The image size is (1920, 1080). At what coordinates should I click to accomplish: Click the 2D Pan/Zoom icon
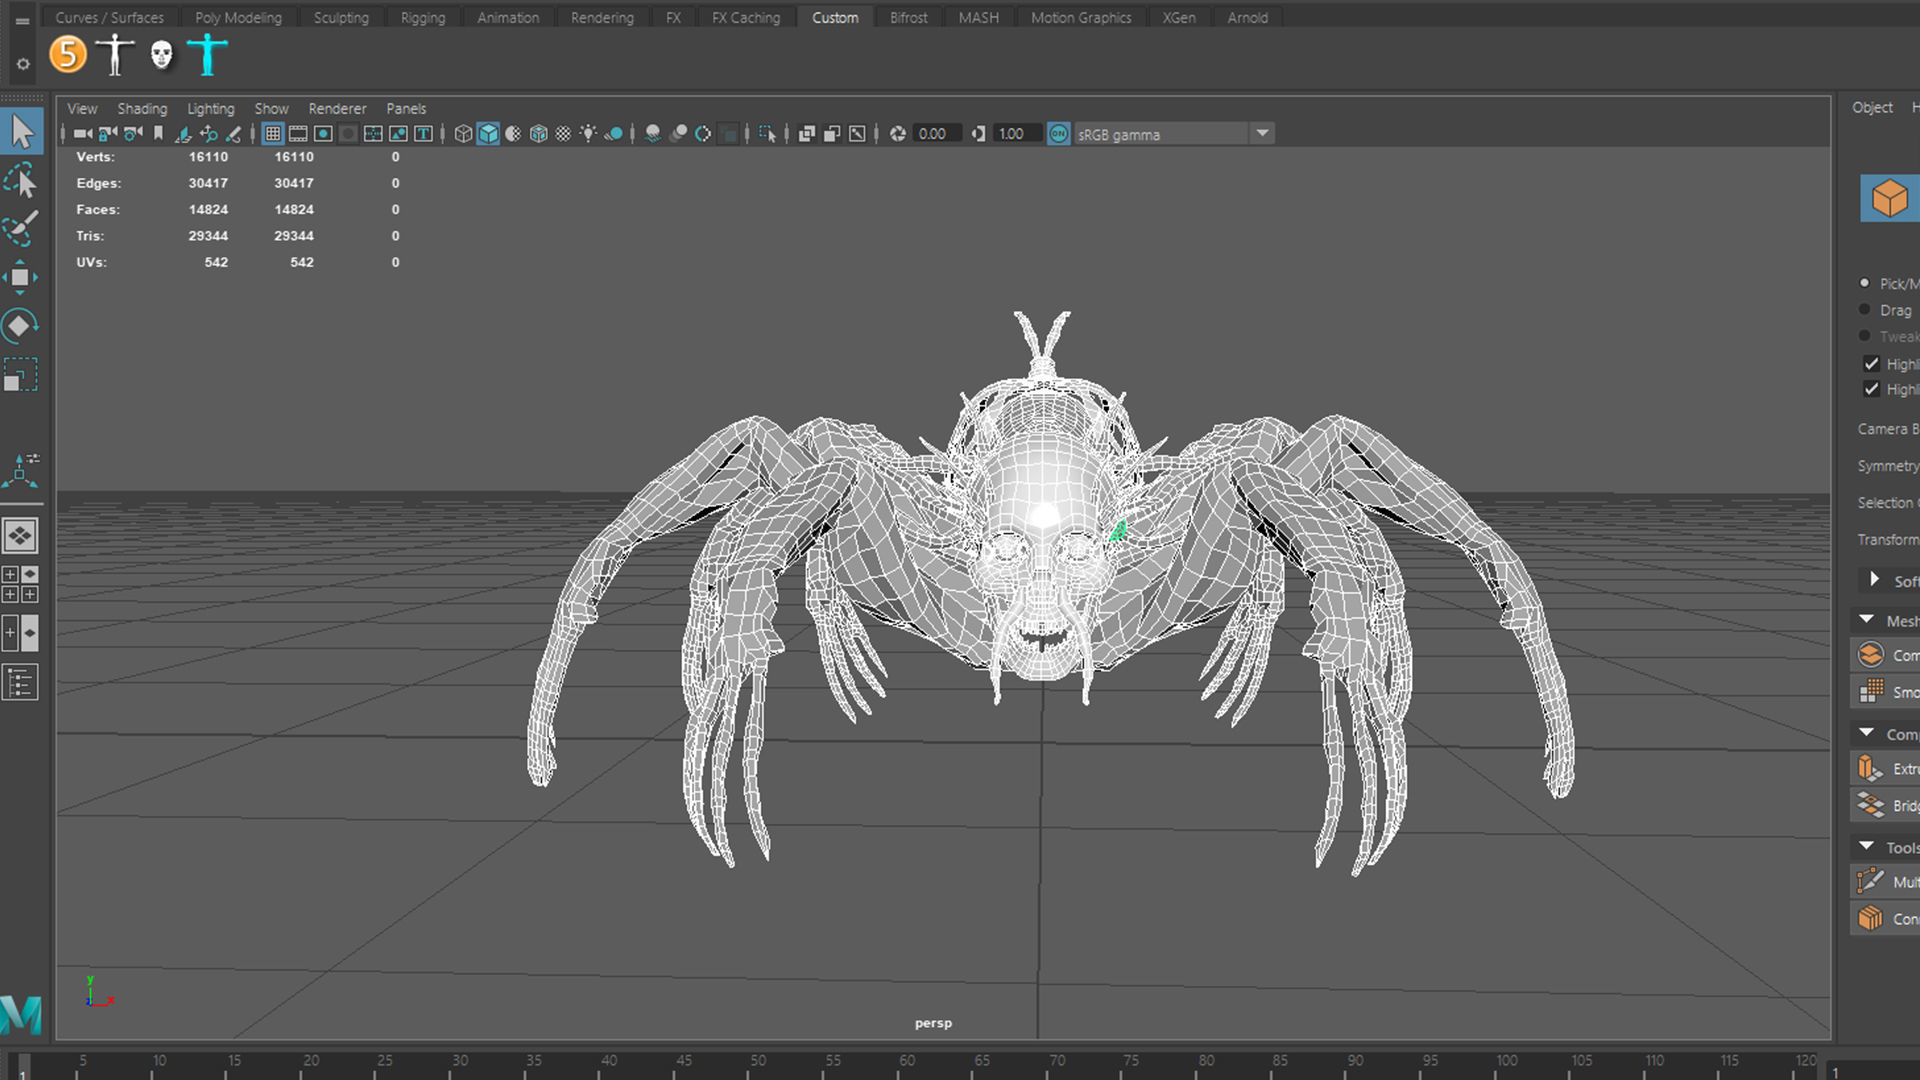point(208,134)
